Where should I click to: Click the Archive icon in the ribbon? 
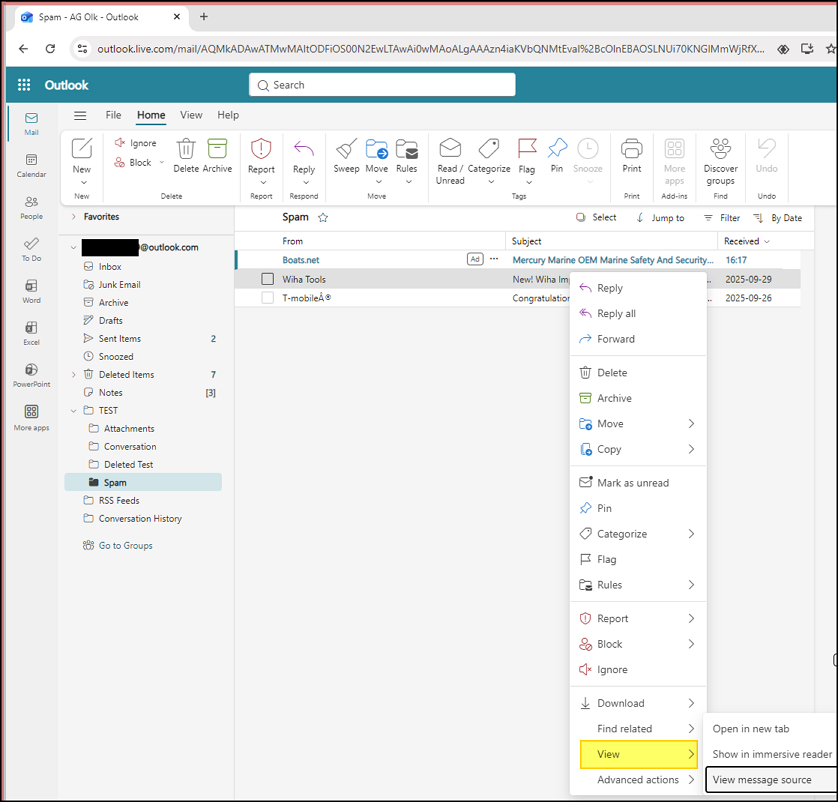click(x=218, y=149)
